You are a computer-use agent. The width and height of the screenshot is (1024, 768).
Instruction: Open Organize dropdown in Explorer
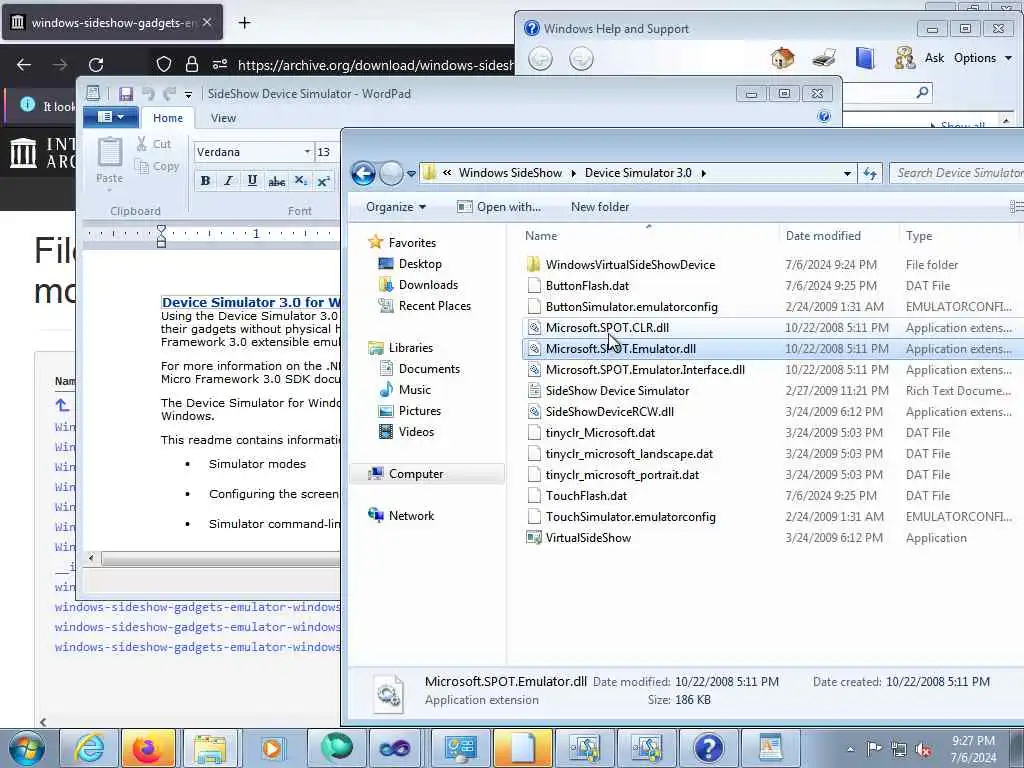396,207
